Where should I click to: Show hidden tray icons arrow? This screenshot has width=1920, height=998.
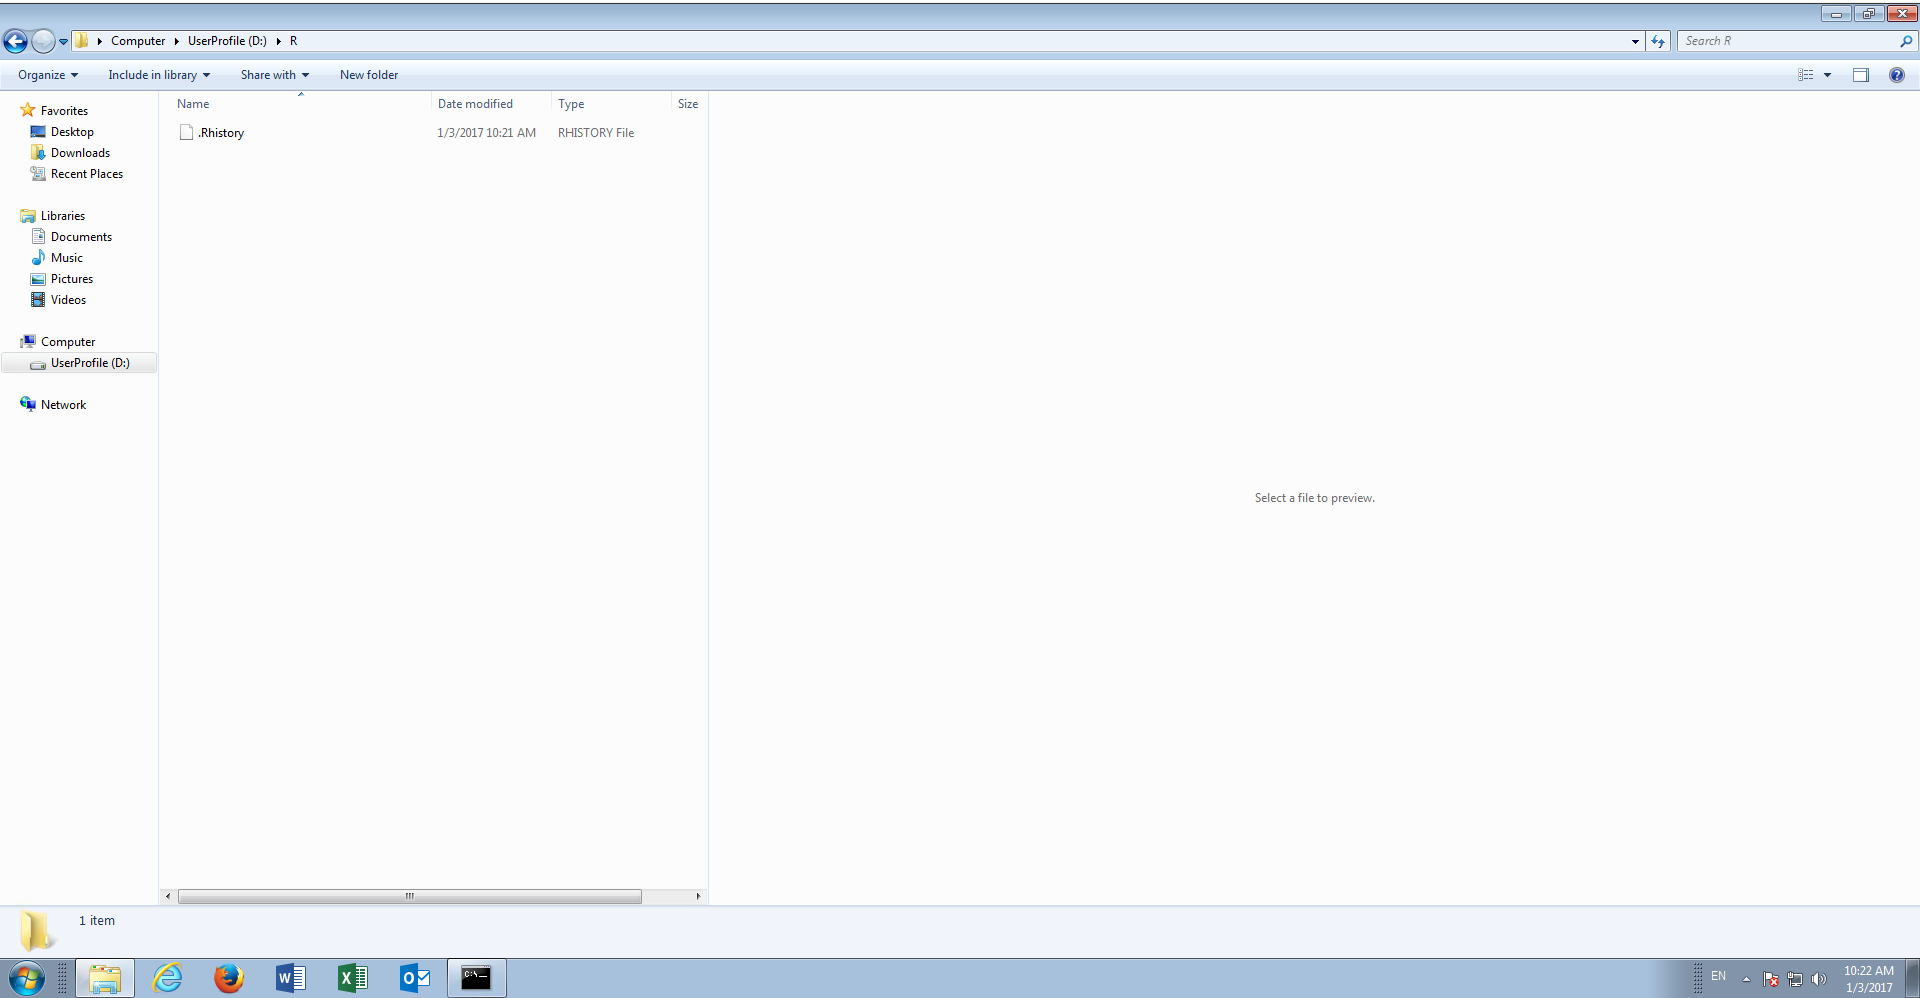[1746, 979]
